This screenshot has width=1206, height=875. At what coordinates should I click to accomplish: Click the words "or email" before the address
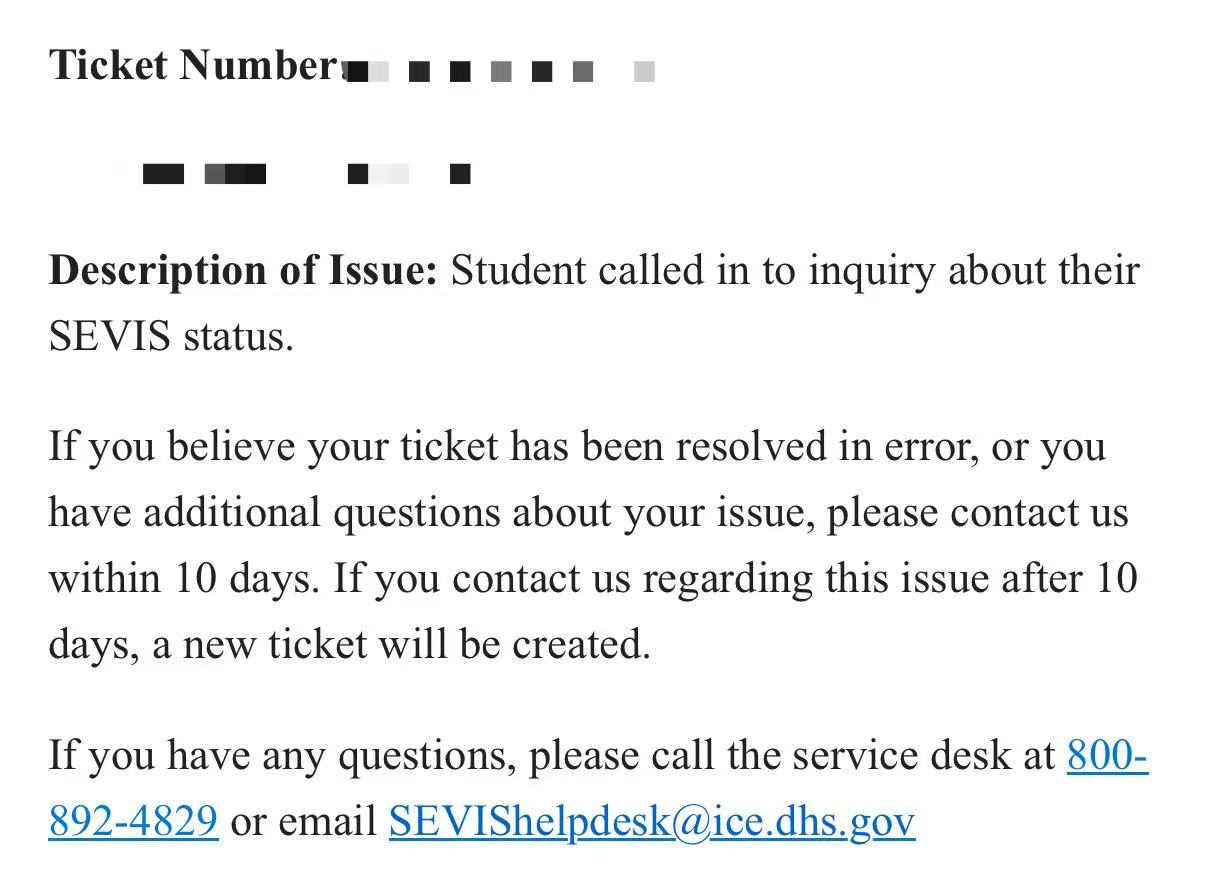[303, 821]
